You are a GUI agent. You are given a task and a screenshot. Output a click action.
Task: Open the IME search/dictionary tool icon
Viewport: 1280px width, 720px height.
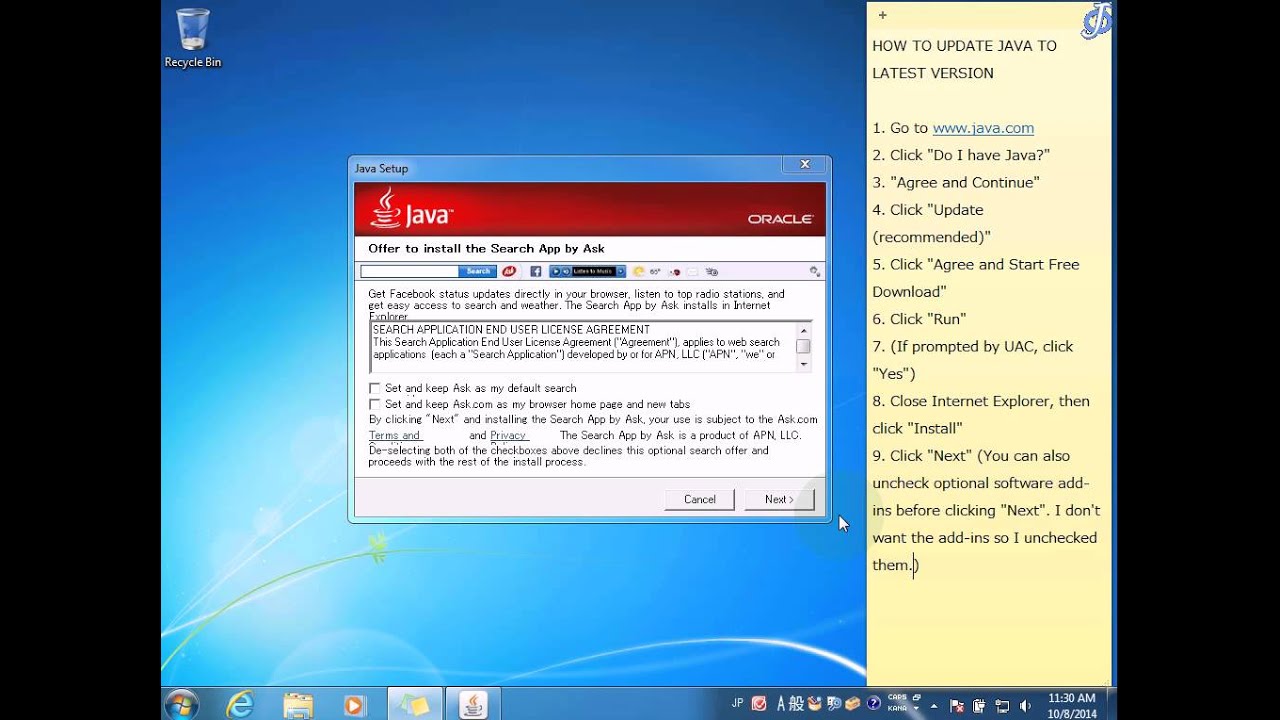(x=834, y=704)
